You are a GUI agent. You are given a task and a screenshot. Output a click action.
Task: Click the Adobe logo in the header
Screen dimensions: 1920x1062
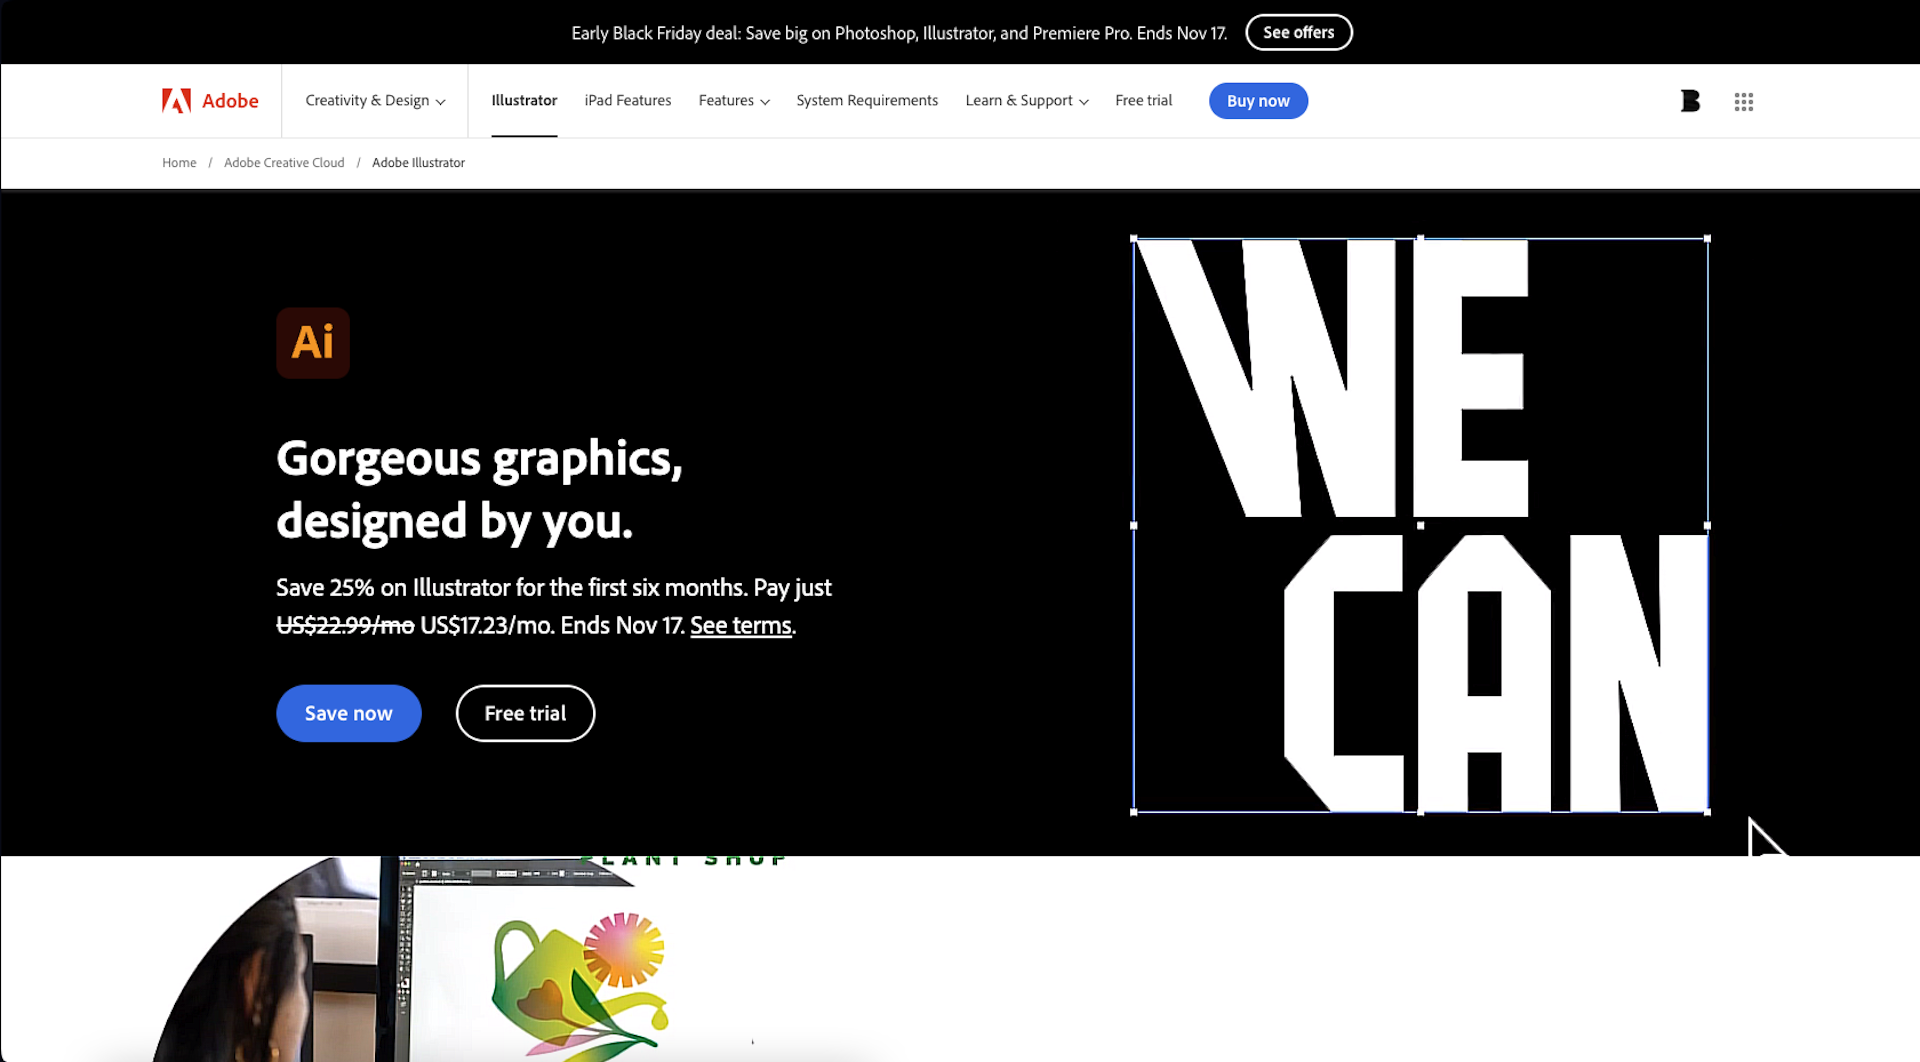click(x=210, y=101)
